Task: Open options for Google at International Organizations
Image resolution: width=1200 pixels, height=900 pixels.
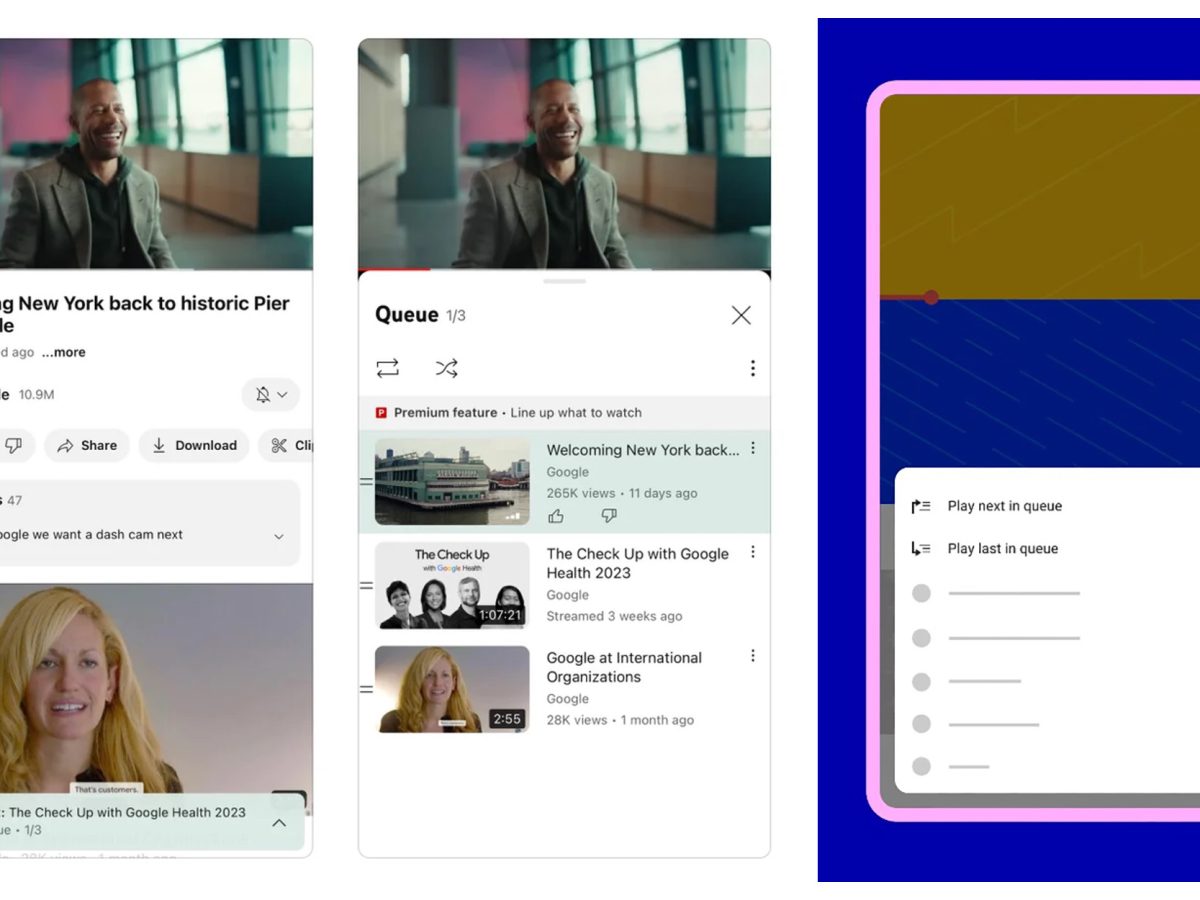Action: coord(753,656)
